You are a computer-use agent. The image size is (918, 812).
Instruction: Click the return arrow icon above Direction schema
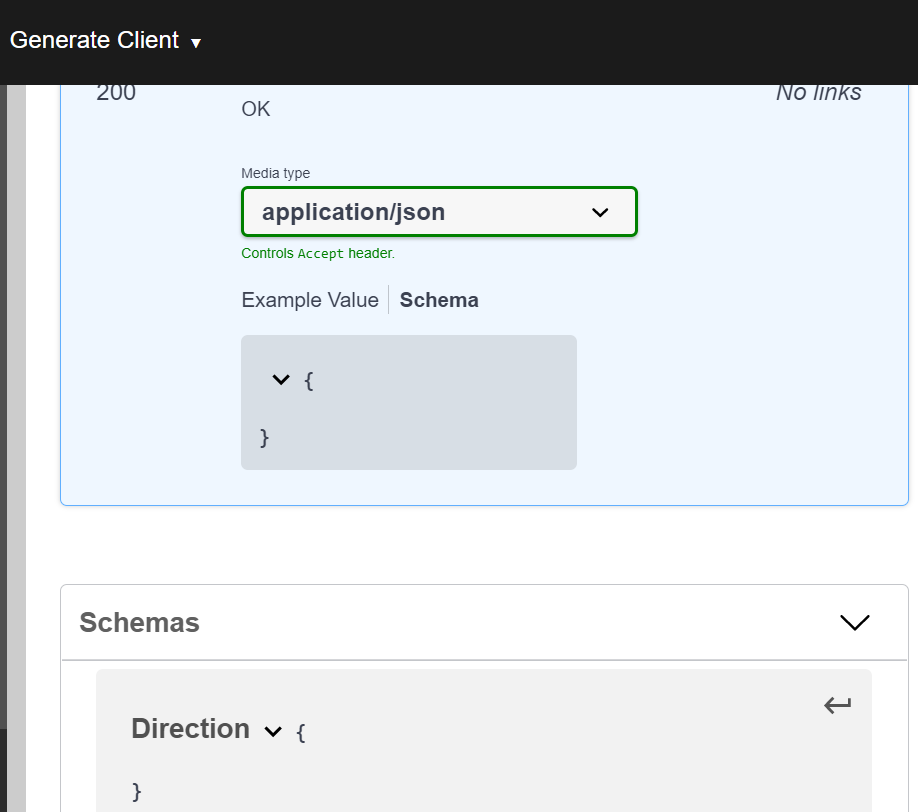point(836,704)
